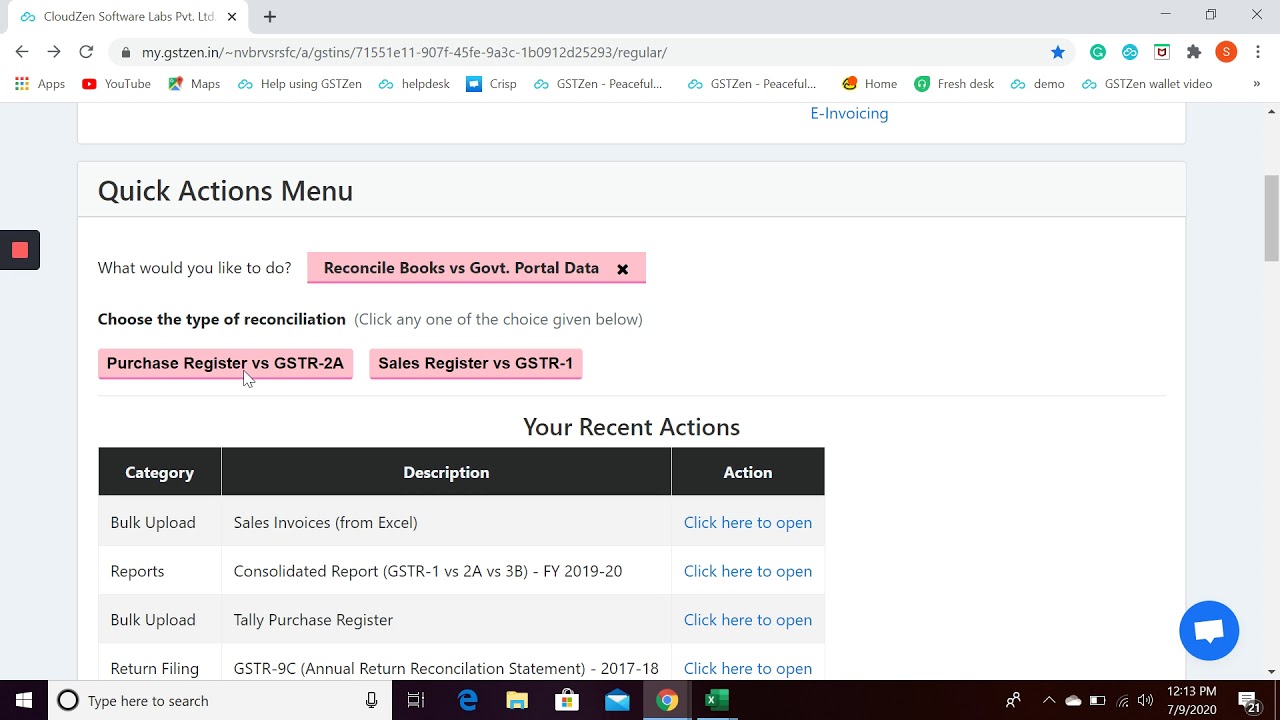
Task: Open the Windows Start menu
Action: coord(23,700)
